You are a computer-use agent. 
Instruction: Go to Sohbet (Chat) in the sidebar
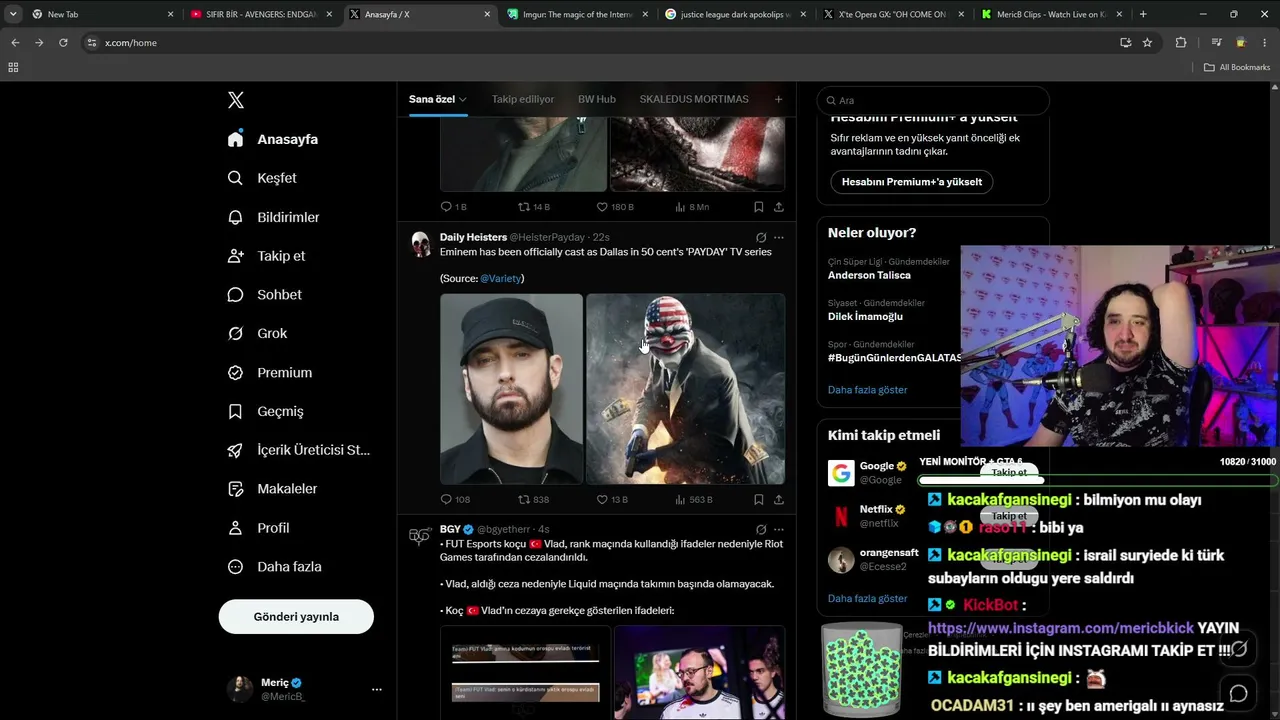(264, 295)
